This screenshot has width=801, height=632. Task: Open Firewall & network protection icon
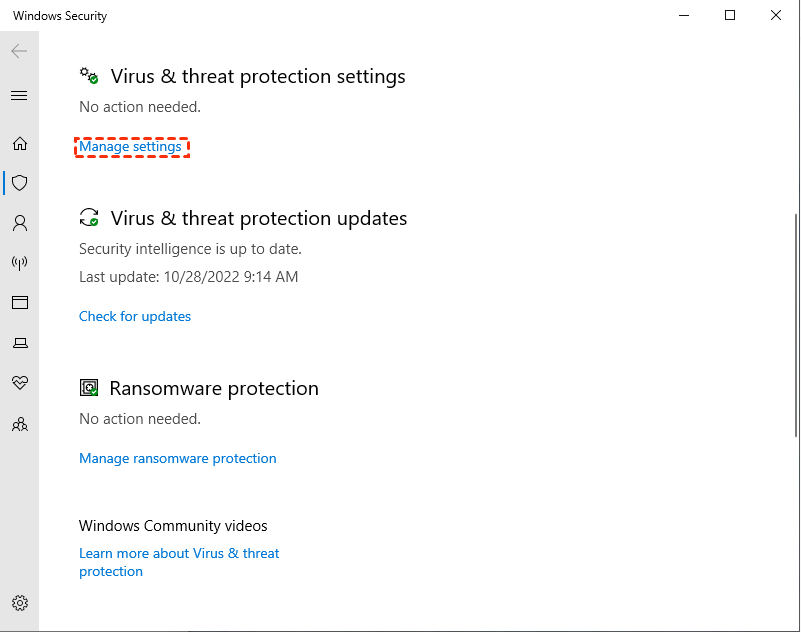(19, 263)
